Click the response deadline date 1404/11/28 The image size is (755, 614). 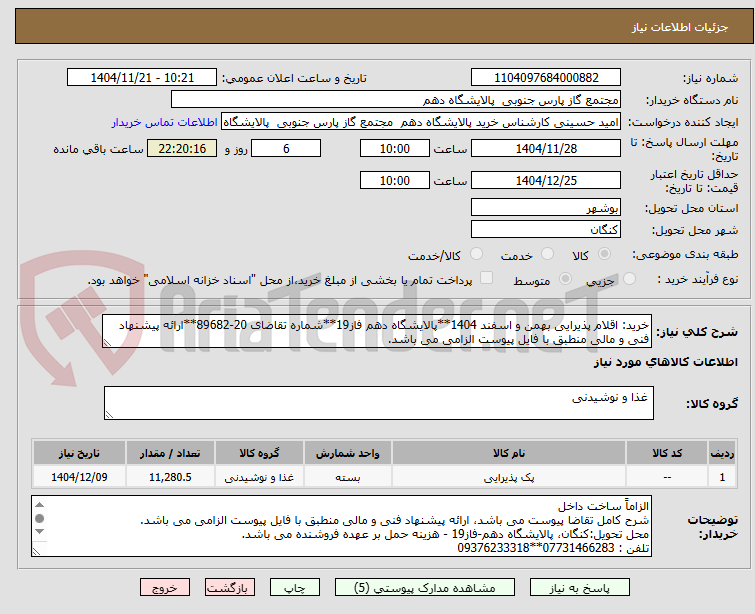pyautogui.click(x=546, y=148)
